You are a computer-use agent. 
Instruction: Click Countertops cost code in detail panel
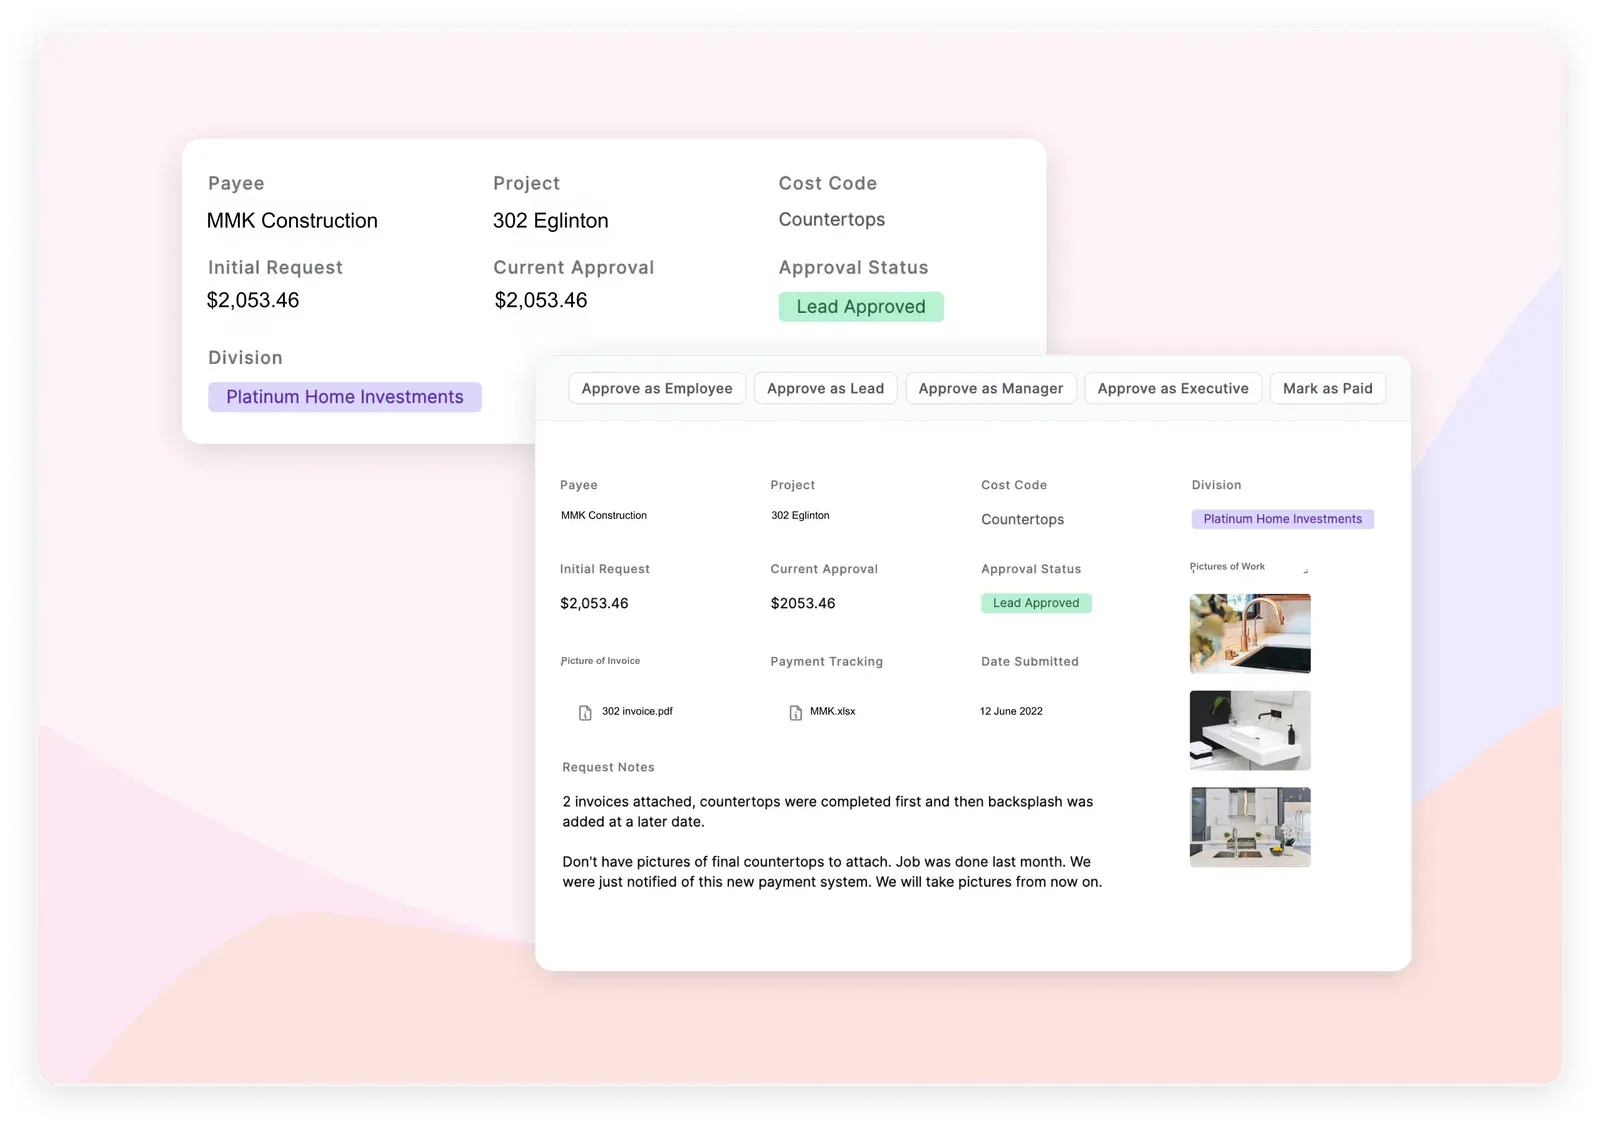(x=1022, y=520)
